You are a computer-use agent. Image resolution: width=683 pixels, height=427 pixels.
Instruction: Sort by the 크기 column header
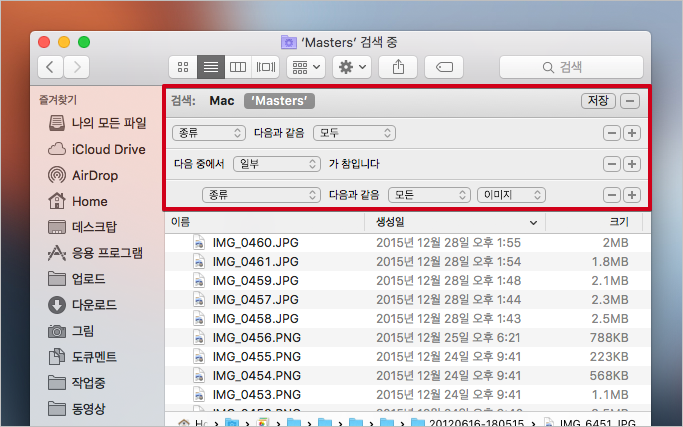pyautogui.click(x=594, y=222)
